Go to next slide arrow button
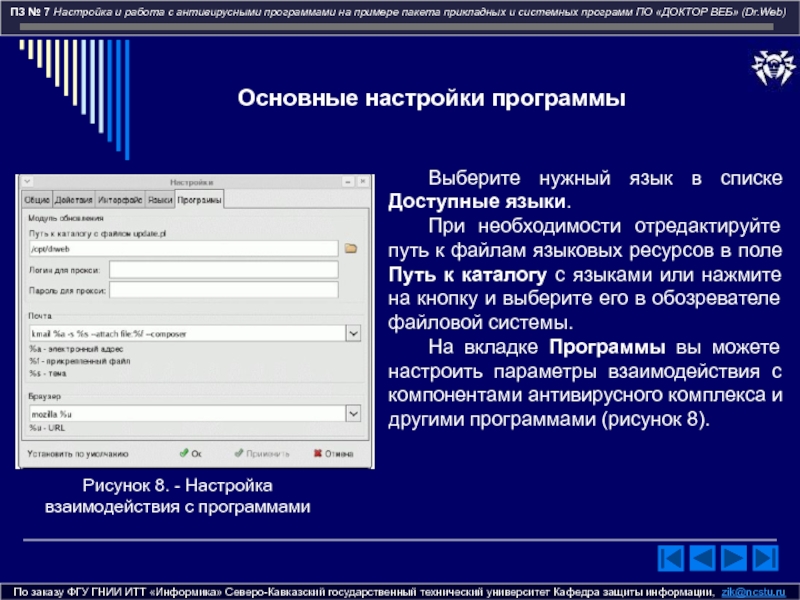 734,558
